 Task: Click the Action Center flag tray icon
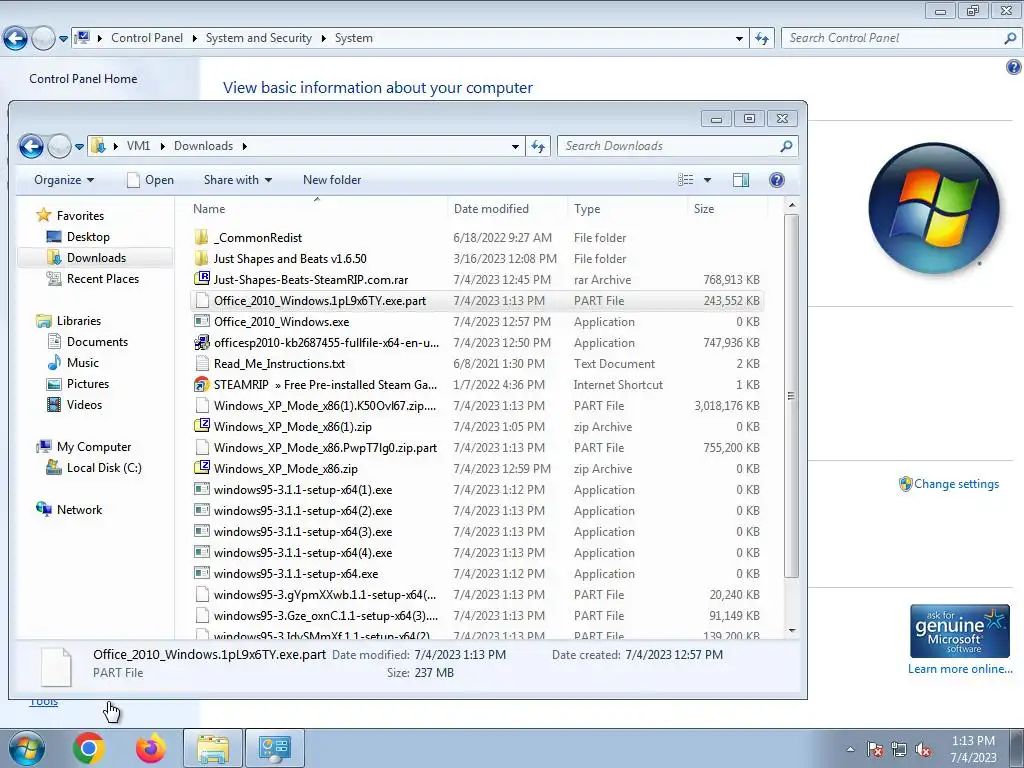click(875, 749)
